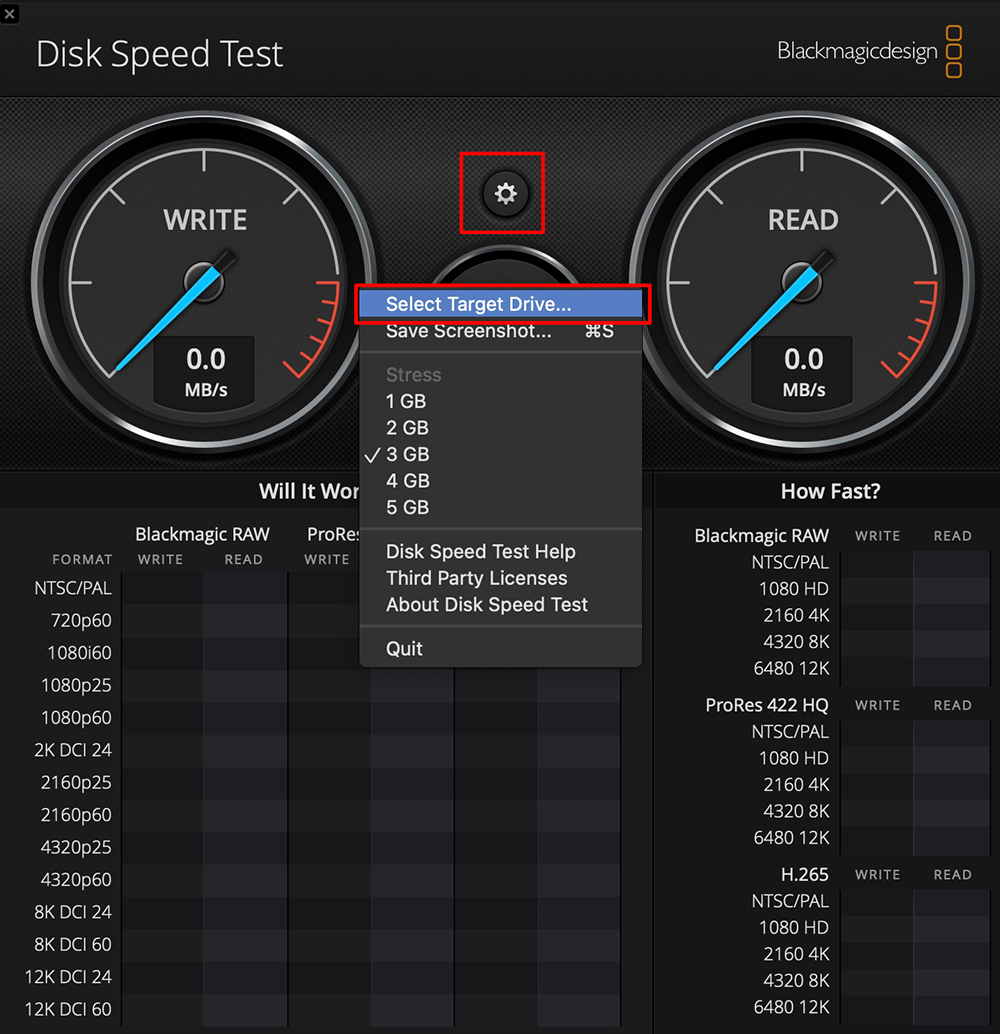Click the FORMAT column header

click(x=82, y=560)
